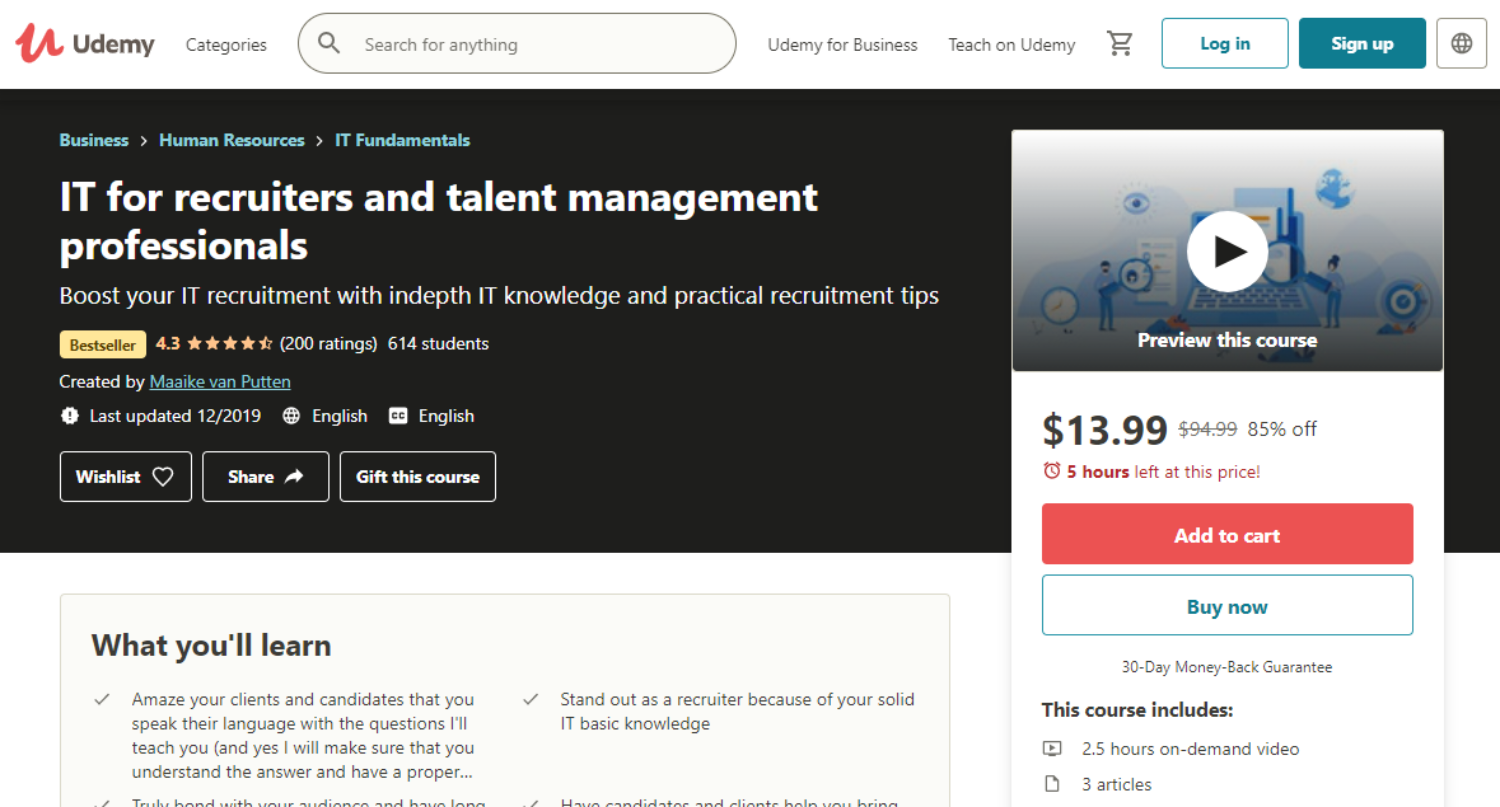Navigate to Human Resources breadcrumb

tap(231, 140)
